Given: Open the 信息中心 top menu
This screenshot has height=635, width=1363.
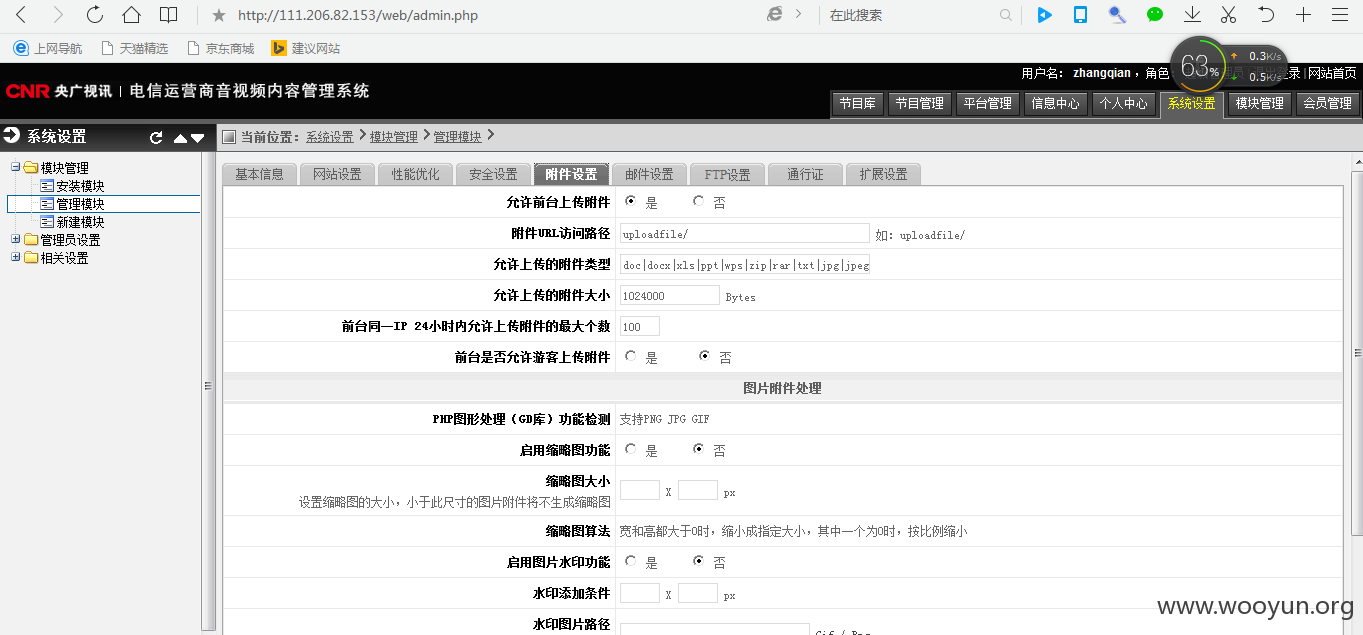Looking at the screenshot, I should pos(1055,103).
